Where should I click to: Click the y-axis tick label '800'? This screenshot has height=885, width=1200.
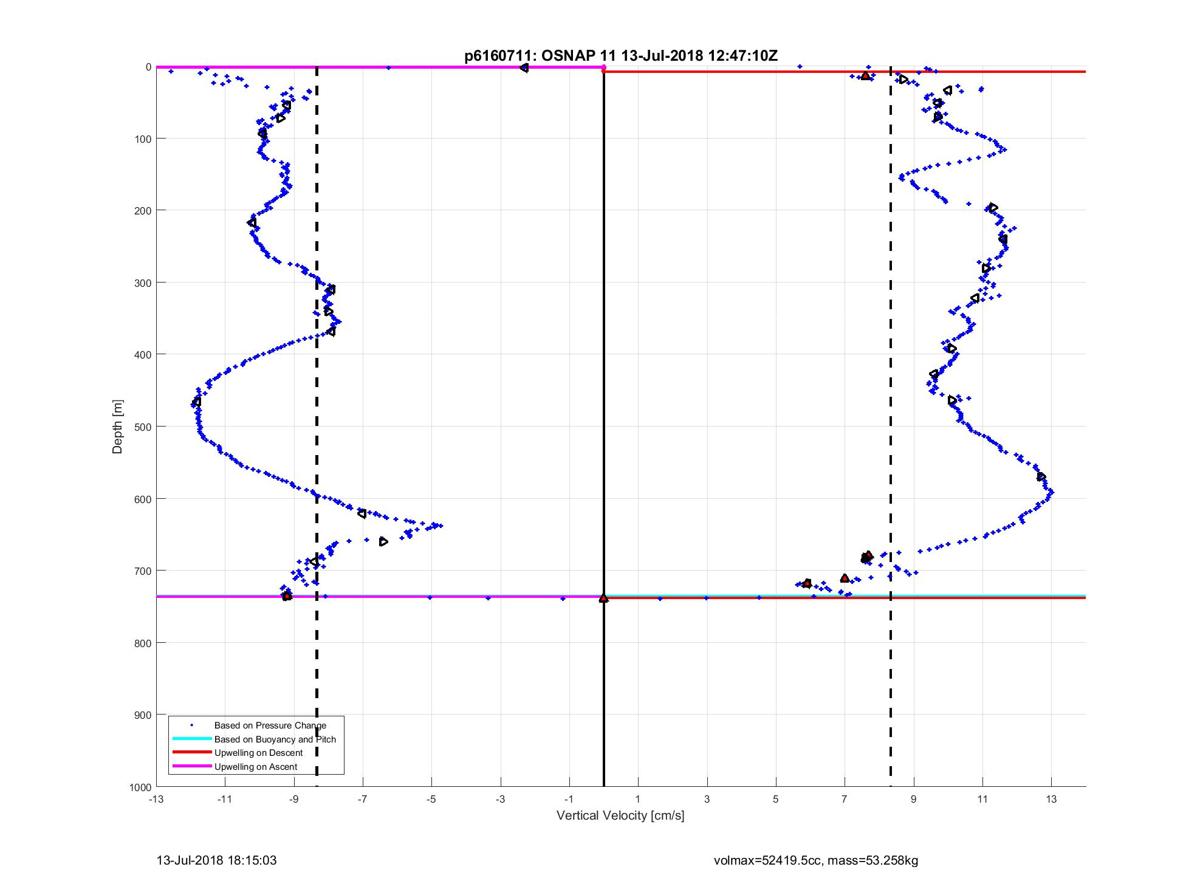(x=142, y=643)
